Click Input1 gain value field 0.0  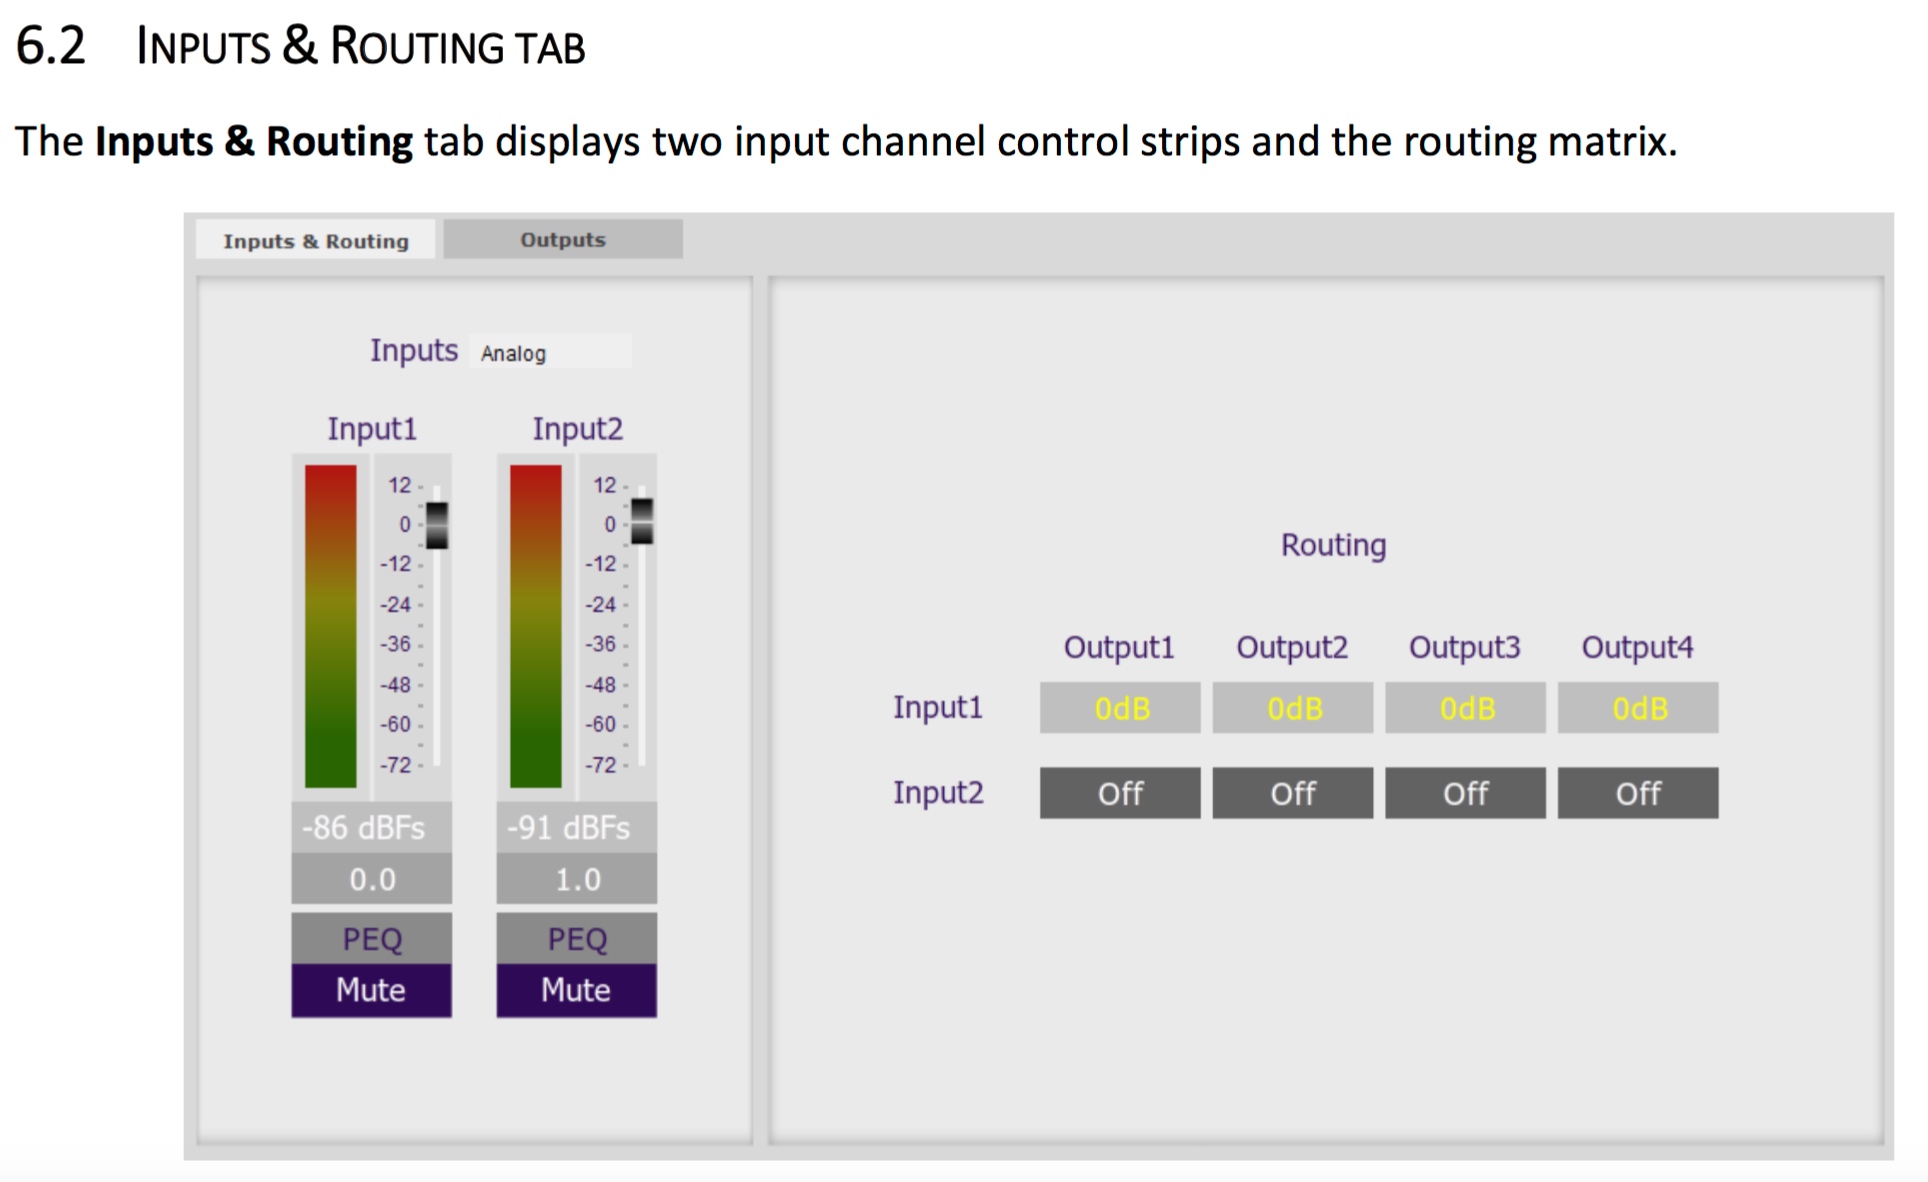click(x=371, y=879)
